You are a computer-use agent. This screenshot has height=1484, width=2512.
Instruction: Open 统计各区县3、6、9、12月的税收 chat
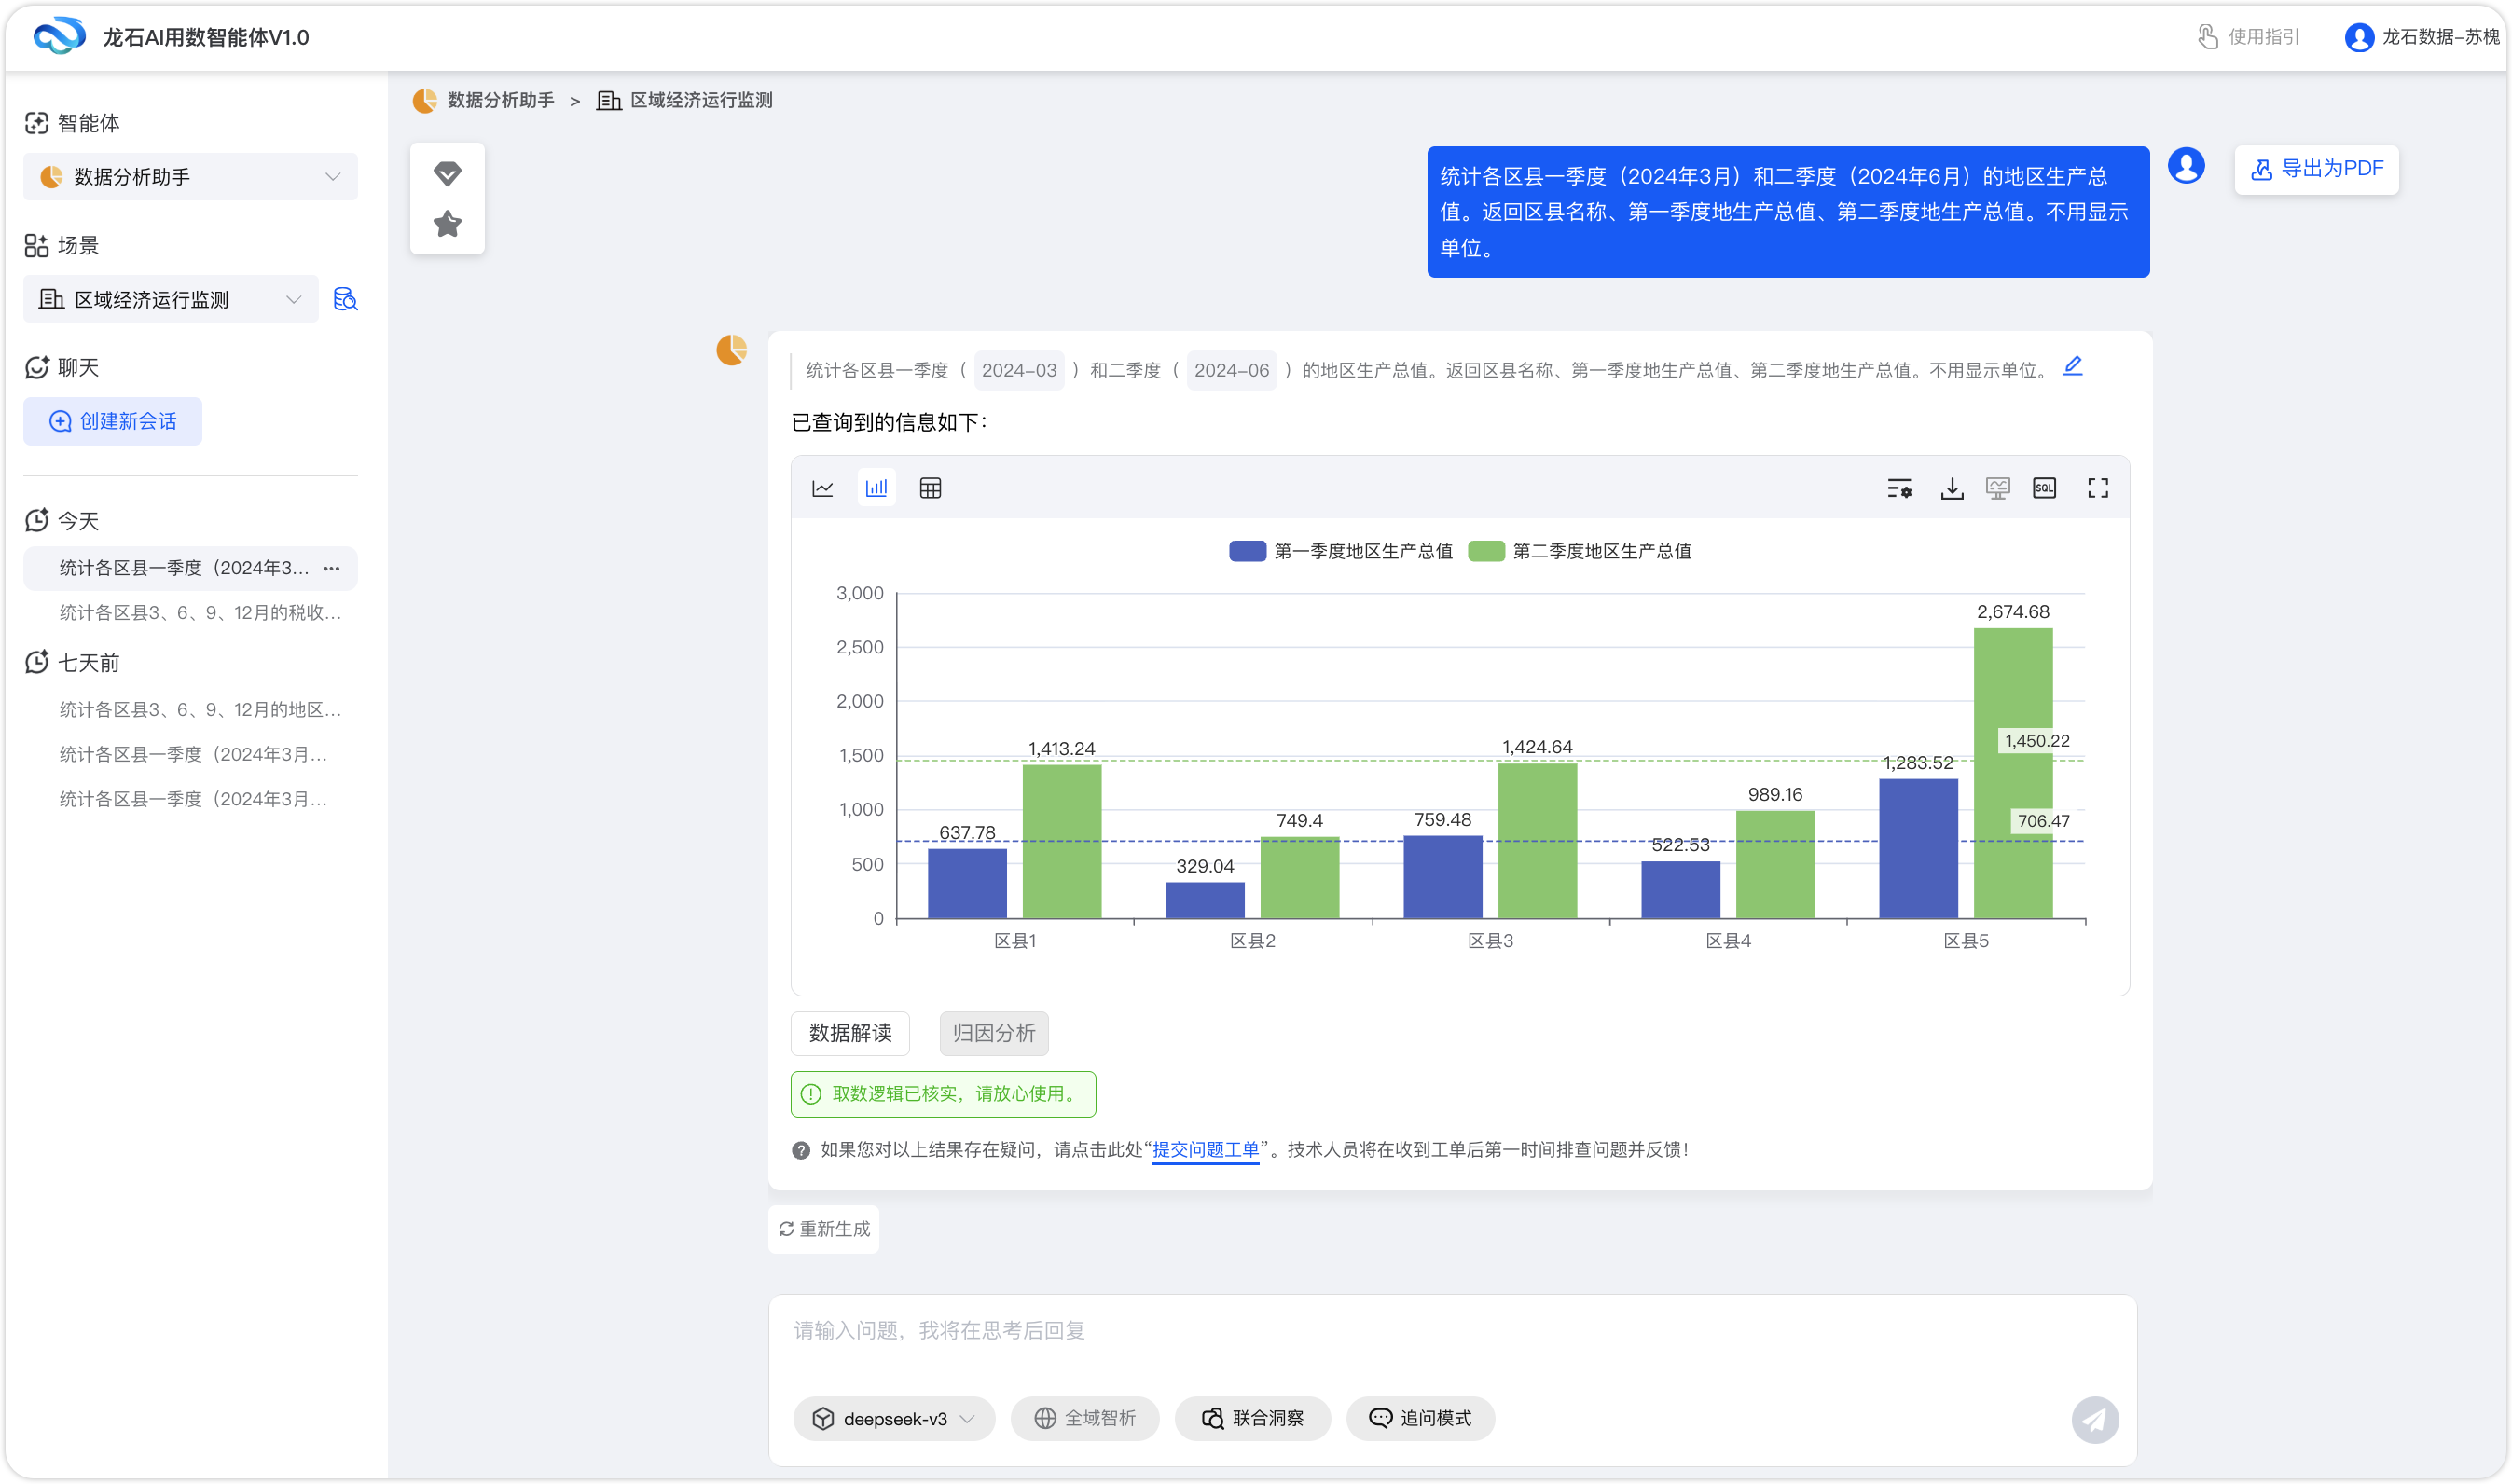(200, 612)
